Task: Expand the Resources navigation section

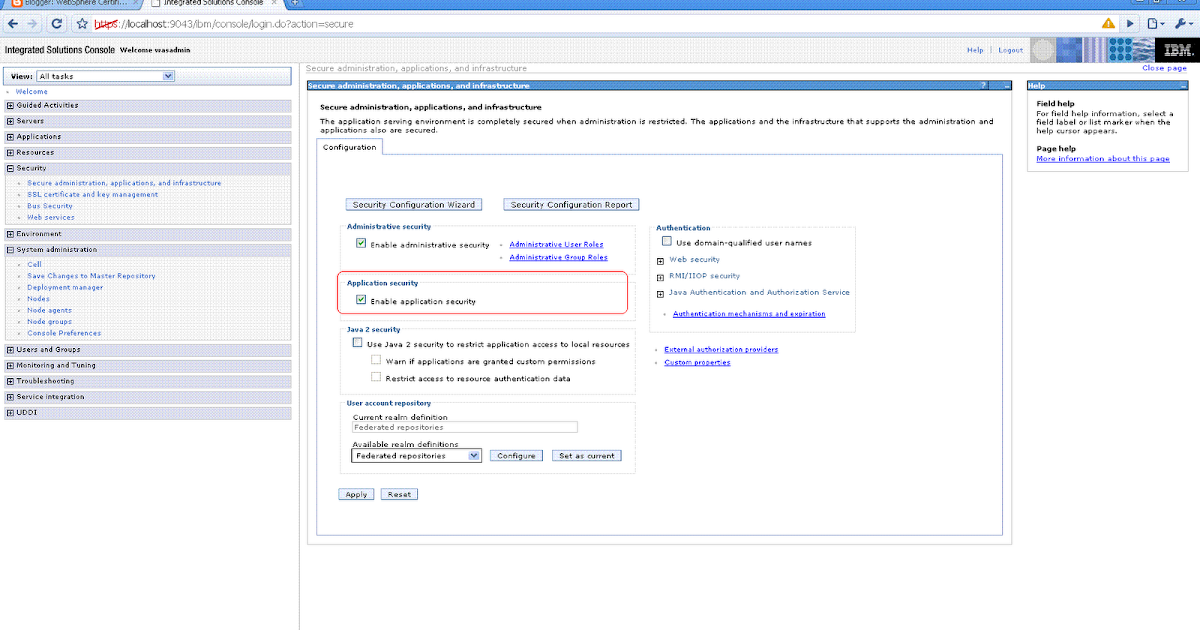Action: pyautogui.click(x=10, y=153)
